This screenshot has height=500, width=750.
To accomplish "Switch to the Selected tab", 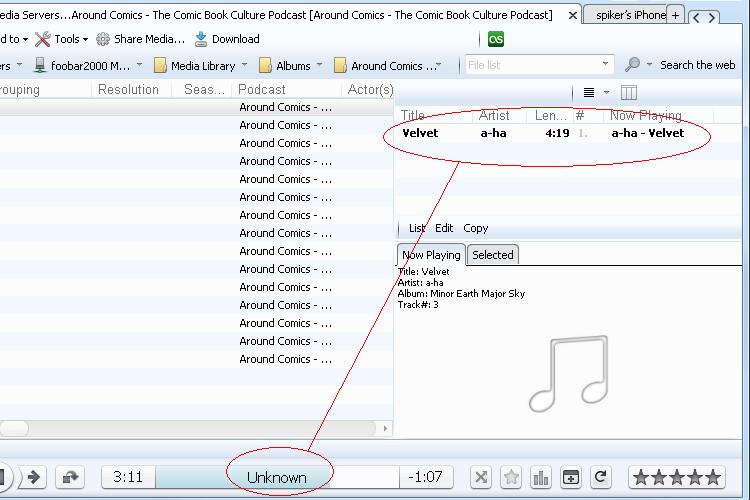I will 492,255.
